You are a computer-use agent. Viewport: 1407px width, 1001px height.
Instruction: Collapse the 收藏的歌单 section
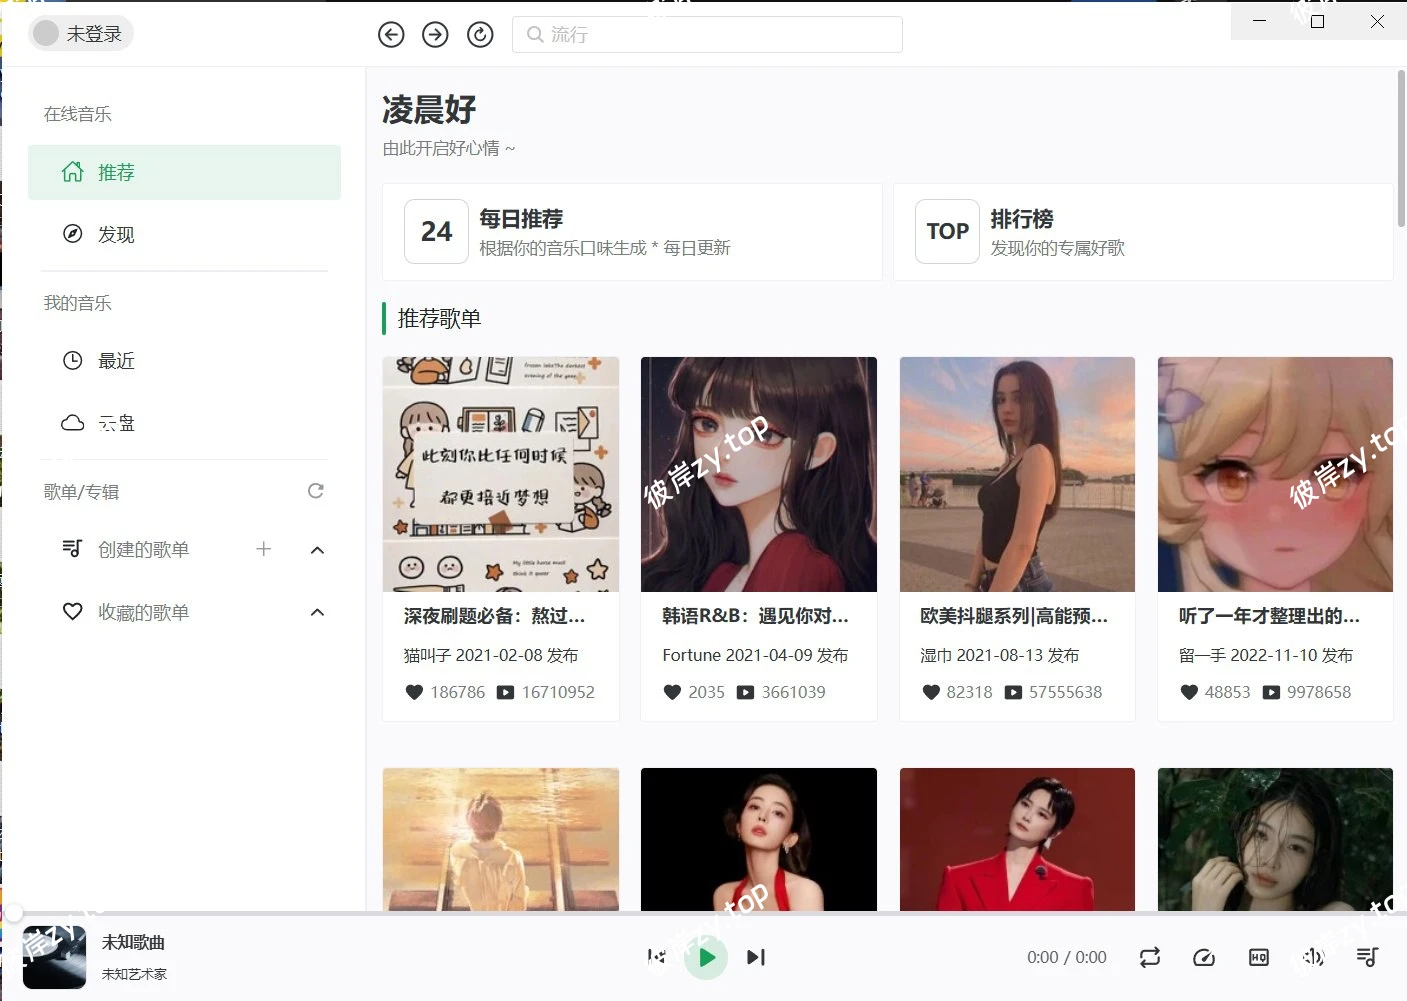click(x=317, y=611)
